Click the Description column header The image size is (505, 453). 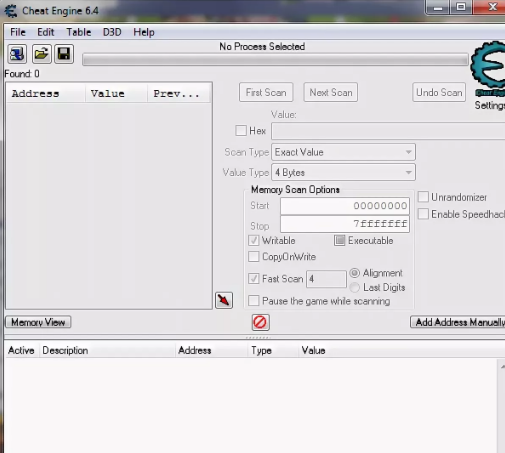[x=107, y=350]
